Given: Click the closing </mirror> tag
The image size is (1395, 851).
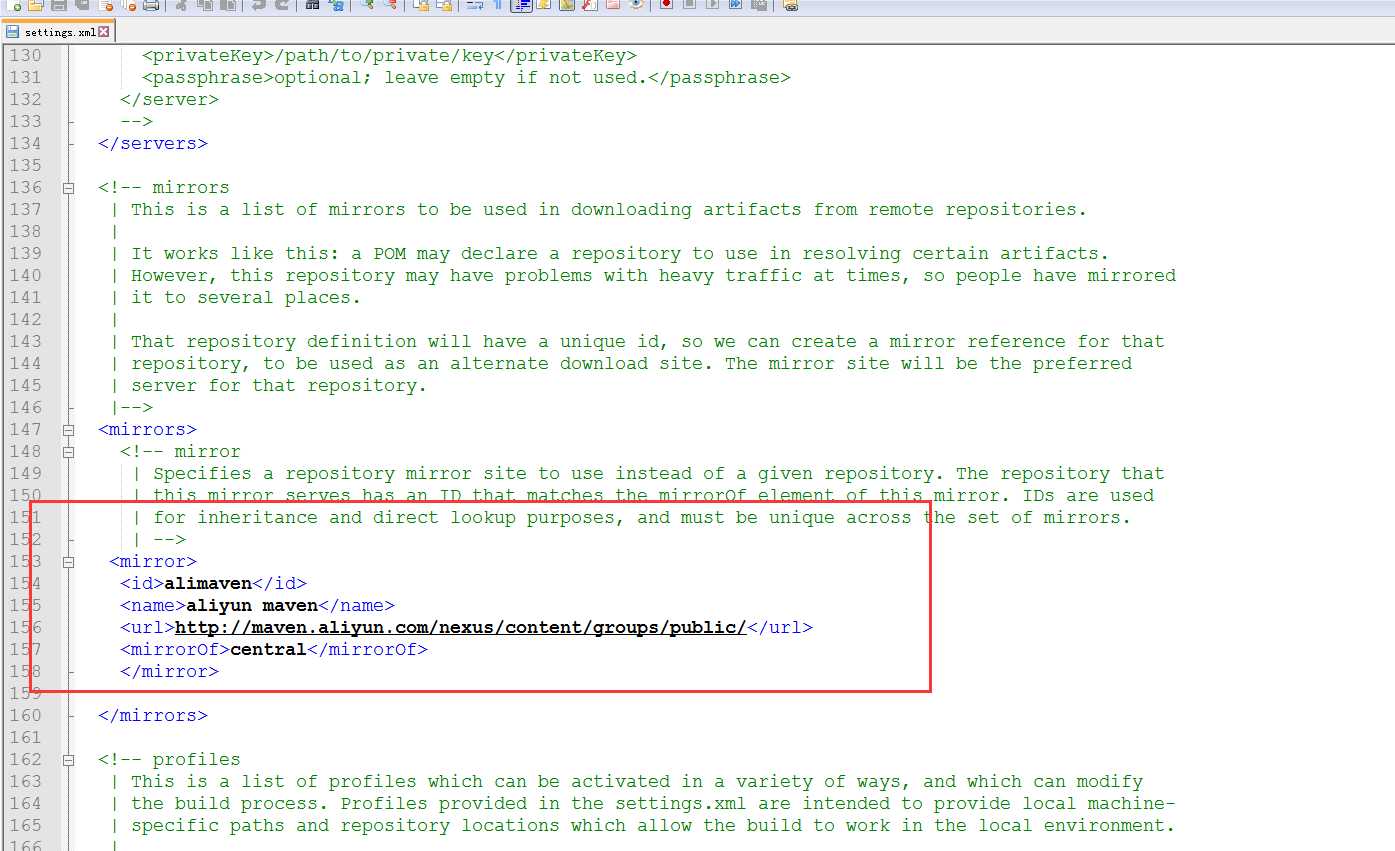Looking at the screenshot, I should (169, 671).
